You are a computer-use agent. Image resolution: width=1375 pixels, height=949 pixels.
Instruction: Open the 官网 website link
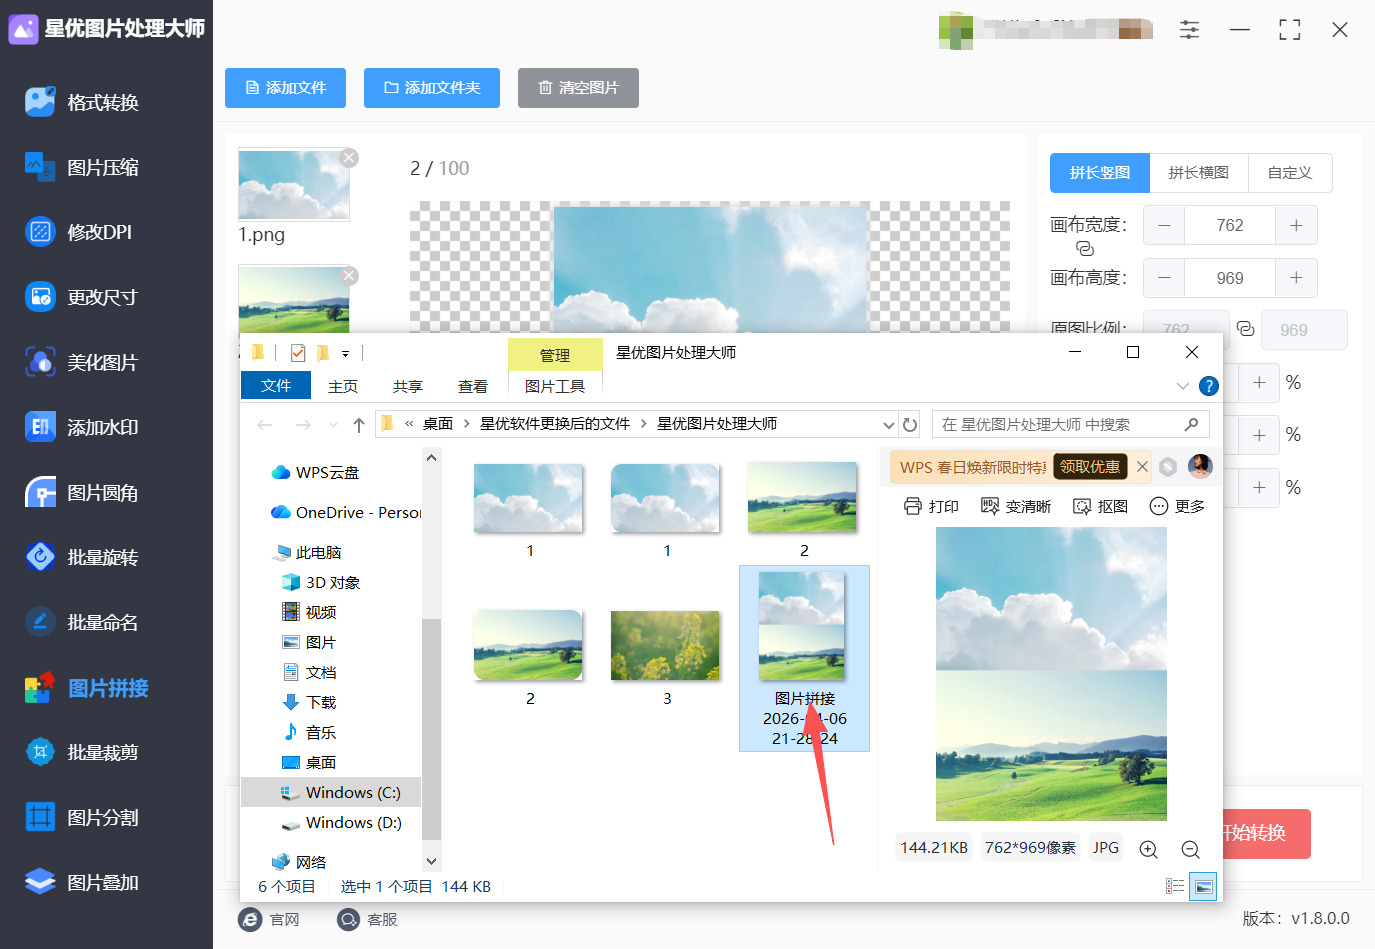tap(270, 919)
